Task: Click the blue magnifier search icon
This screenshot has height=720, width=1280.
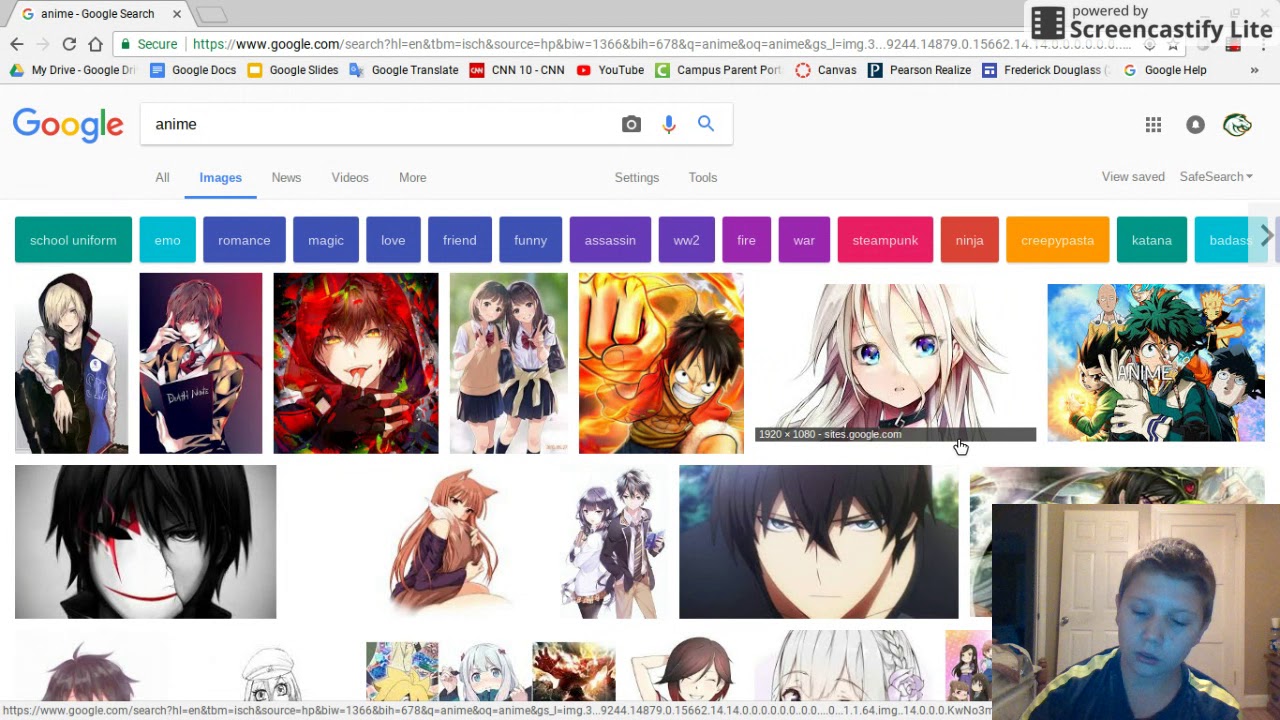Action: (706, 124)
